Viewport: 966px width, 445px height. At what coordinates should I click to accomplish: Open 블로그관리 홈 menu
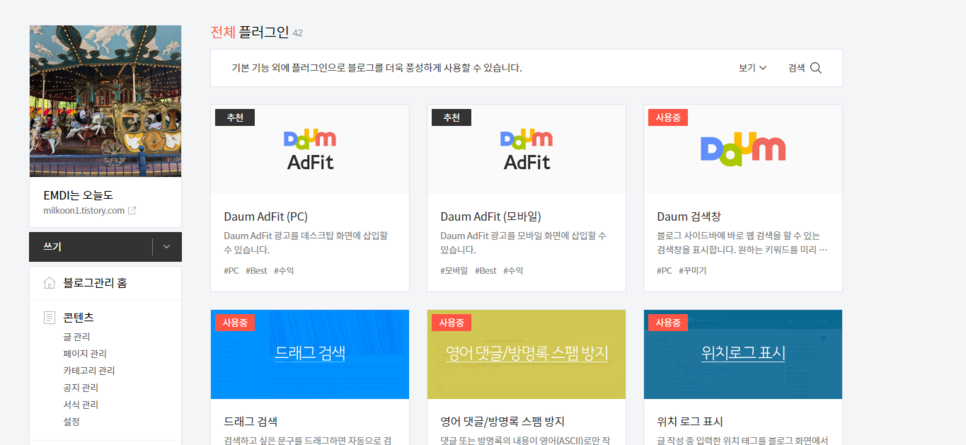(95, 283)
